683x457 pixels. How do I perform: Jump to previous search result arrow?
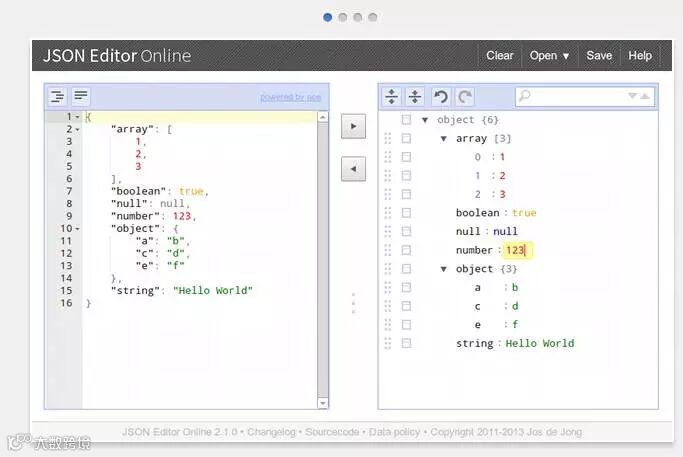pyautogui.click(x=645, y=96)
